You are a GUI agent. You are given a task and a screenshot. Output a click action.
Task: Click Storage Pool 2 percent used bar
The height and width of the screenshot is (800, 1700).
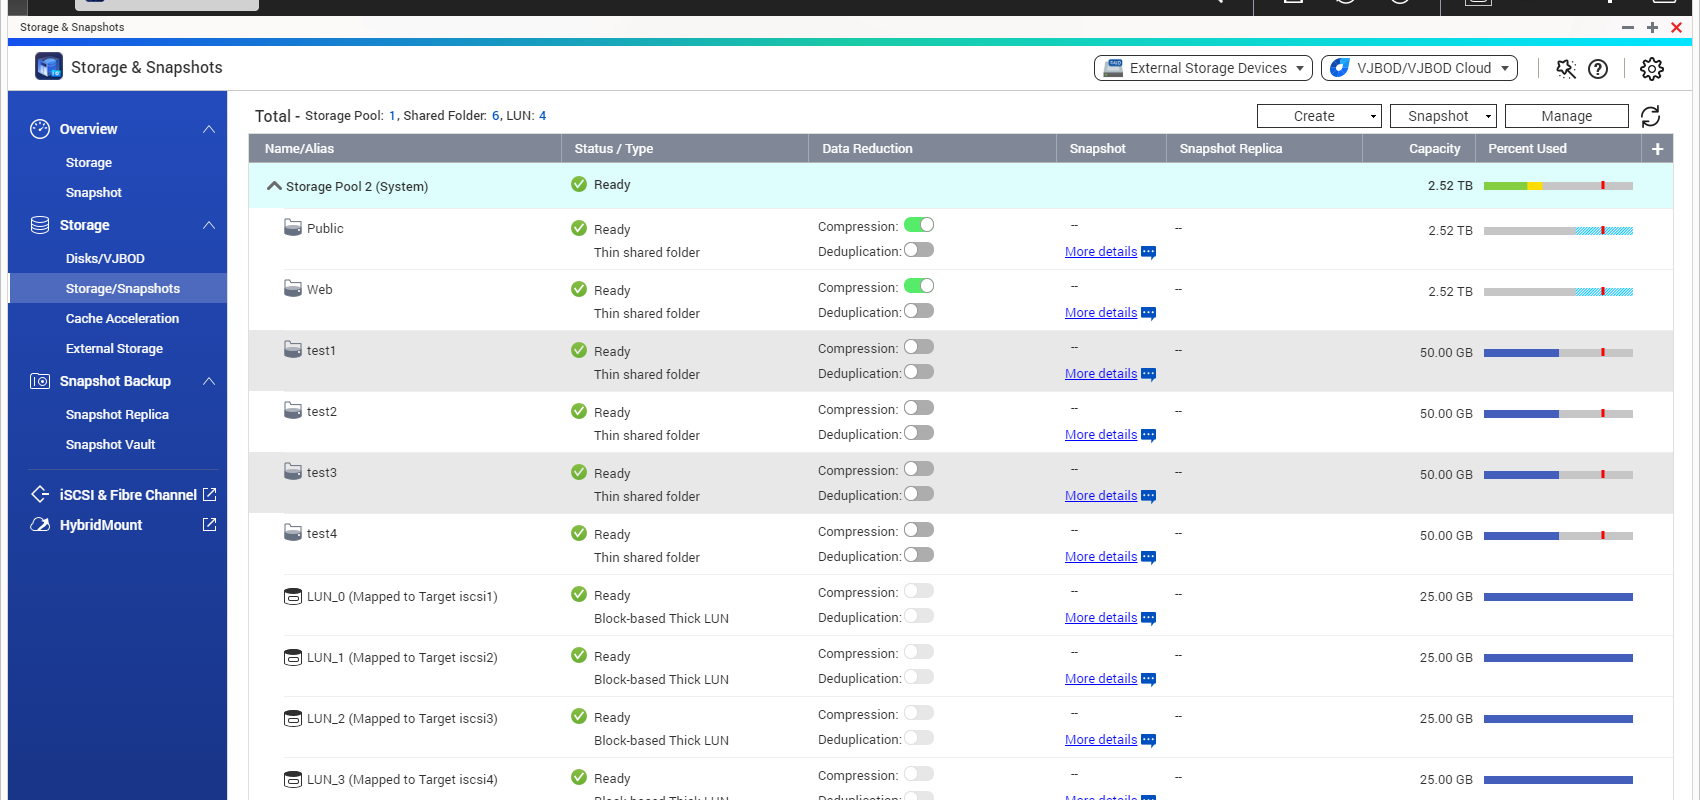[x=1558, y=186]
